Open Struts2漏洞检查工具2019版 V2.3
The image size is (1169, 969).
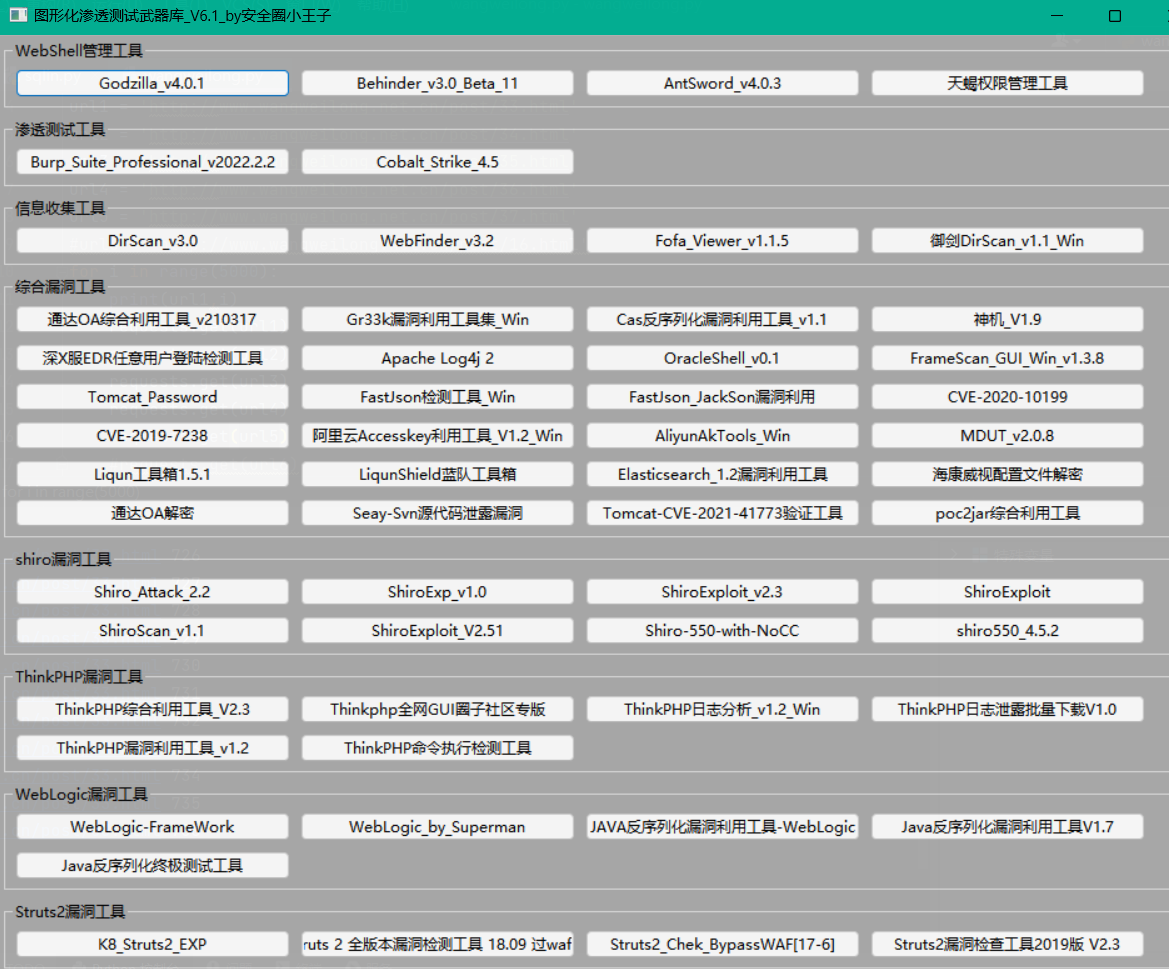[1007, 944]
